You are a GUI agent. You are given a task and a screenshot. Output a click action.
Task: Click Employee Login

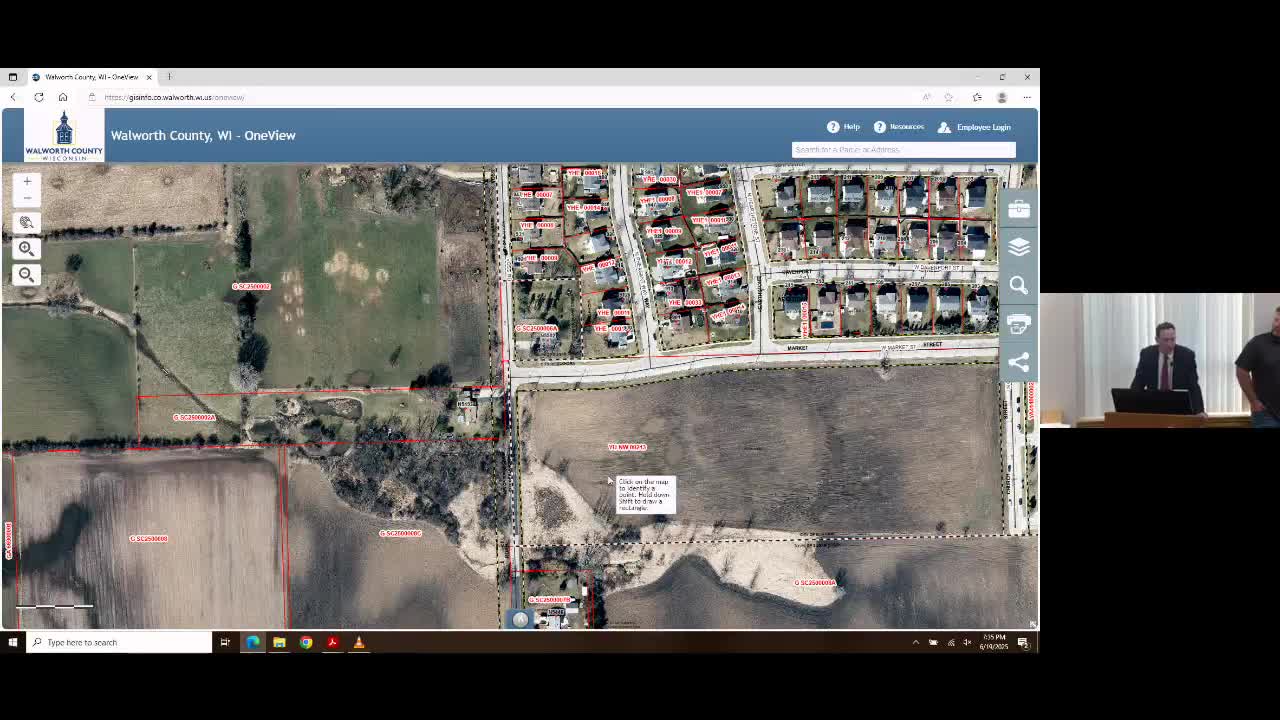(x=974, y=127)
